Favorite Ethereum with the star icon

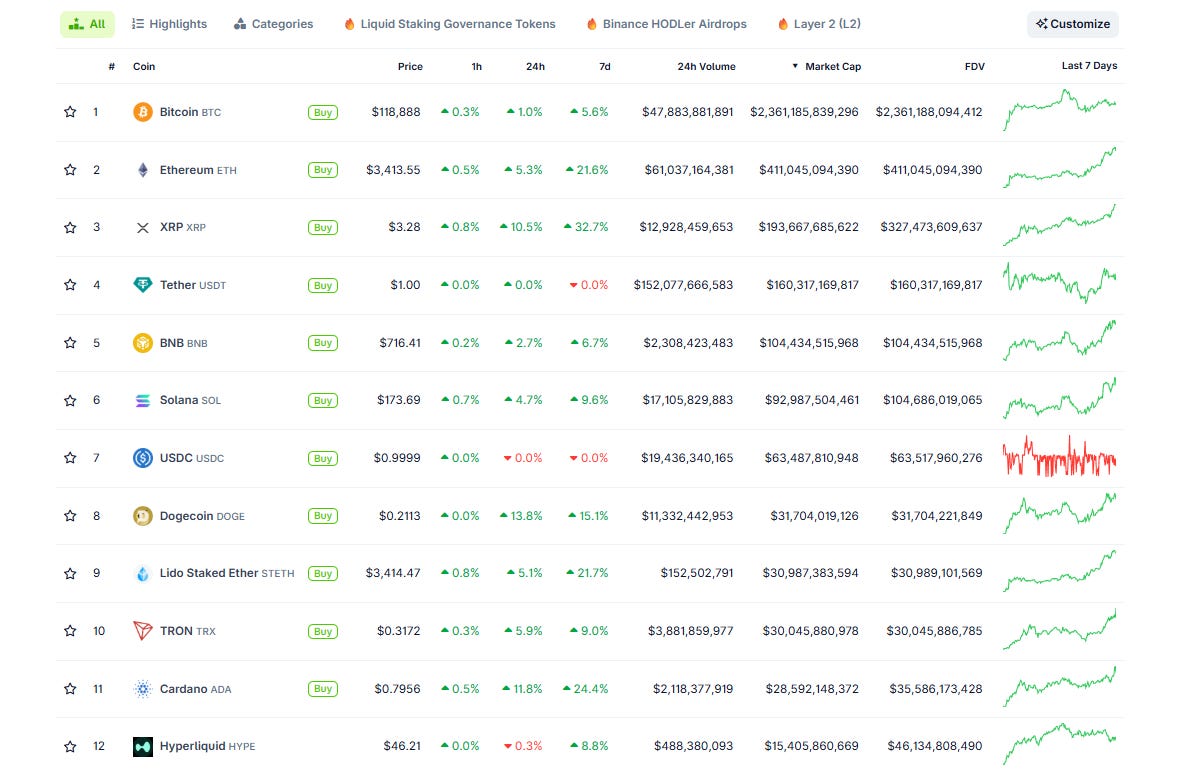click(70, 170)
